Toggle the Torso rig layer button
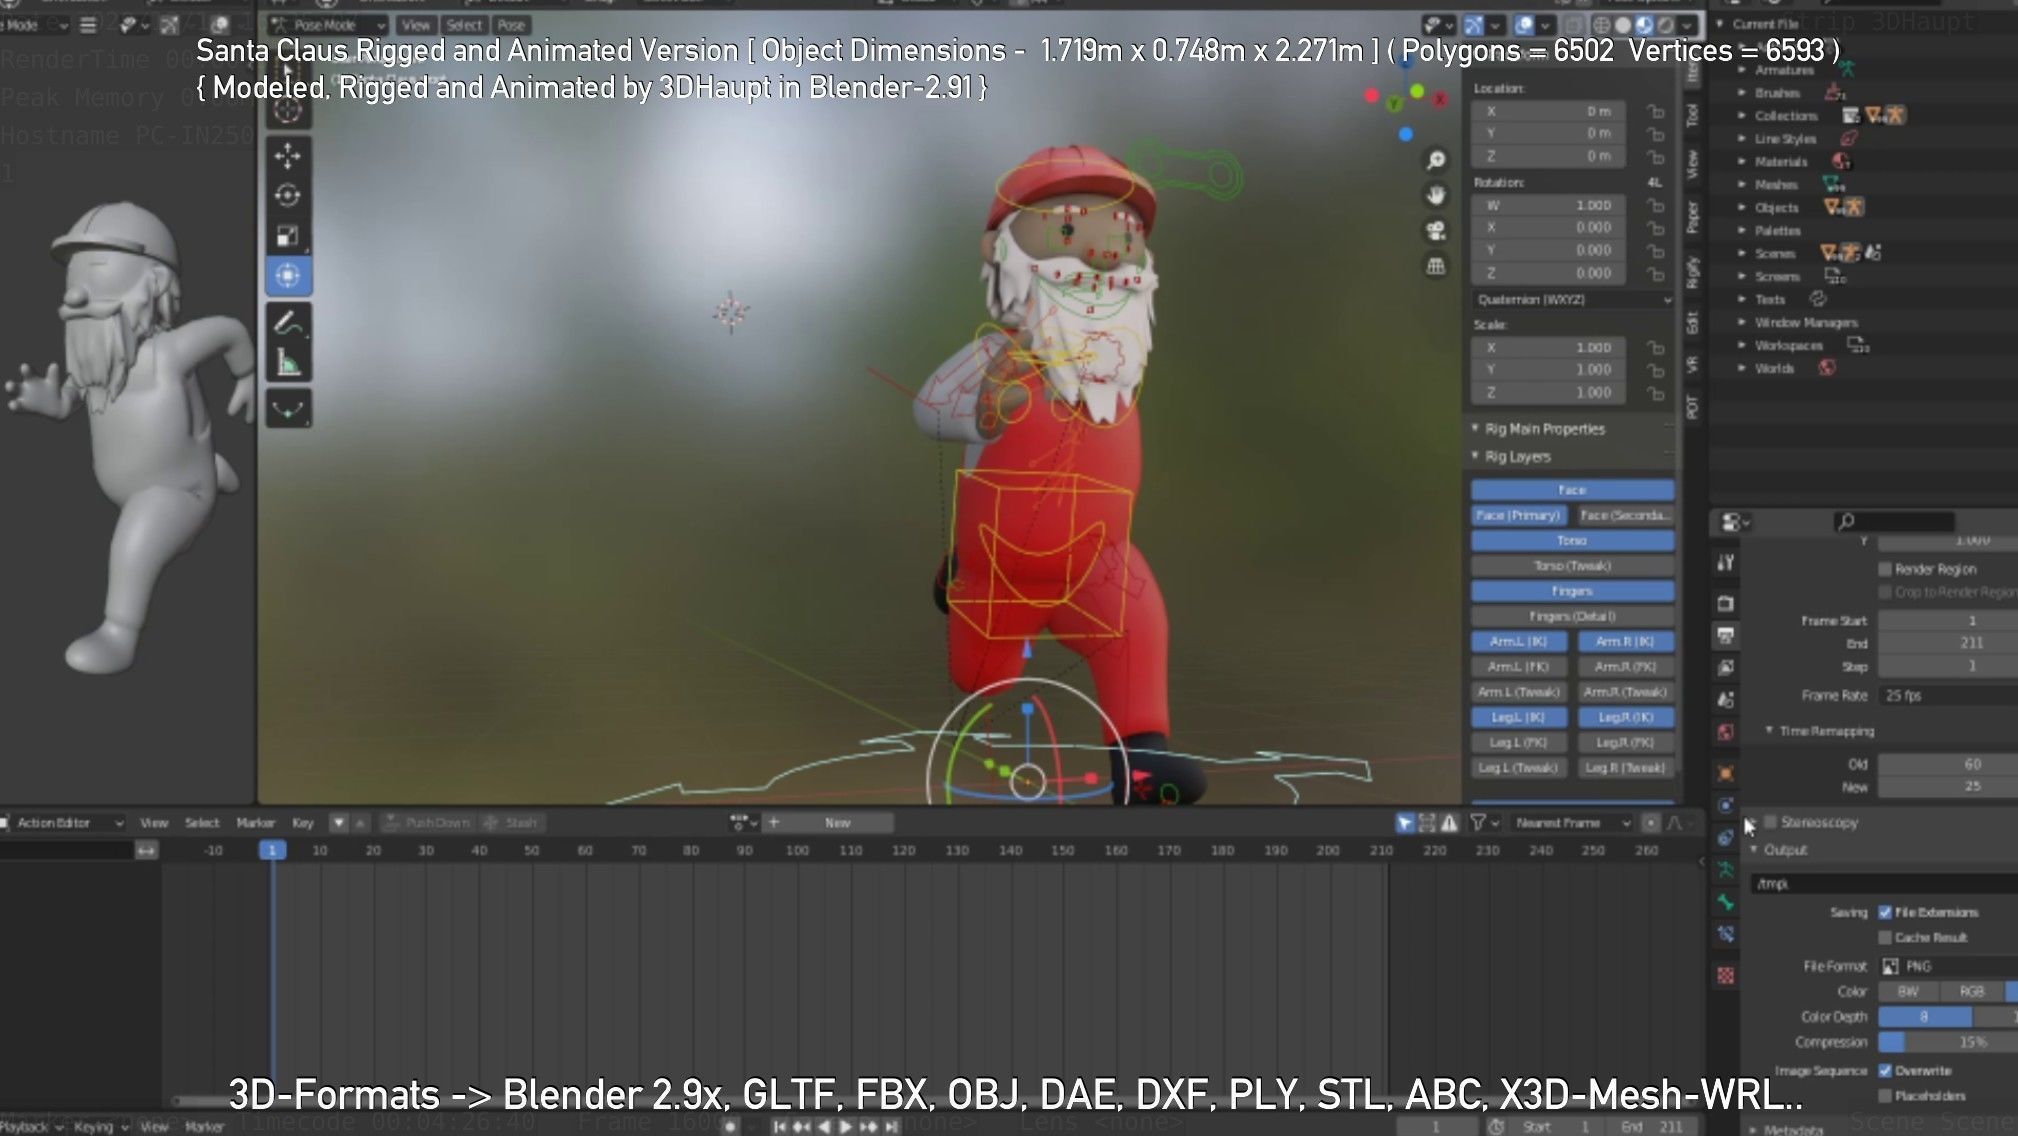The image size is (2018, 1136). pyautogui.click(x=1572, y=540)
